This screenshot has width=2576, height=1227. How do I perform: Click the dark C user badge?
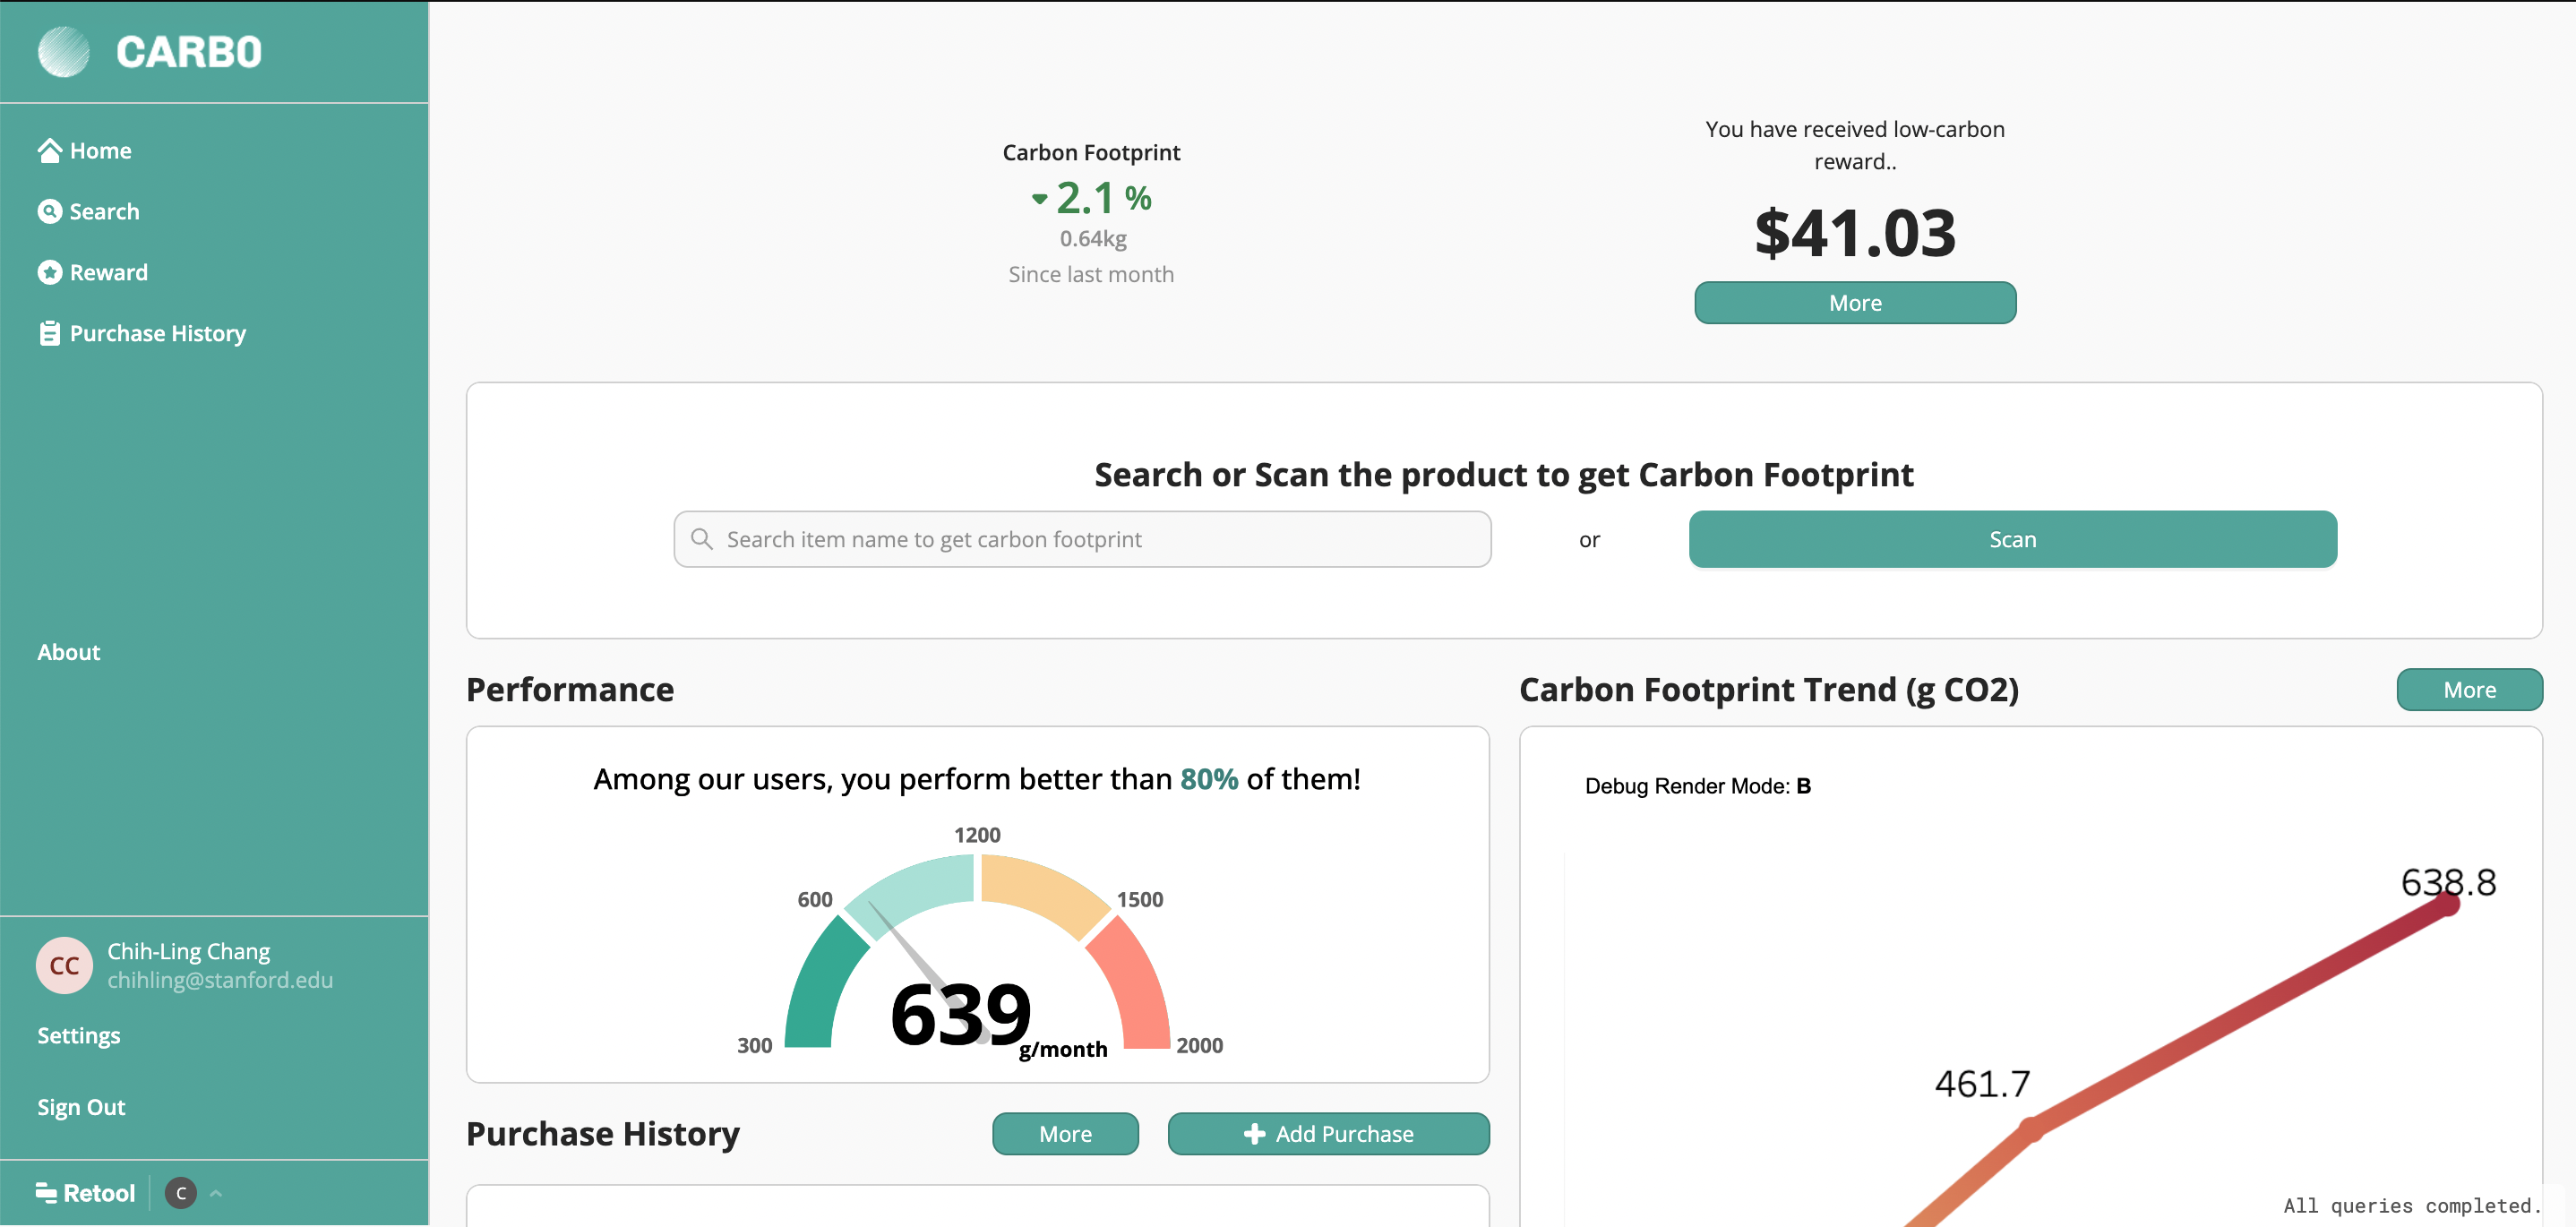pyautogui.click(x=181, y=1192)
